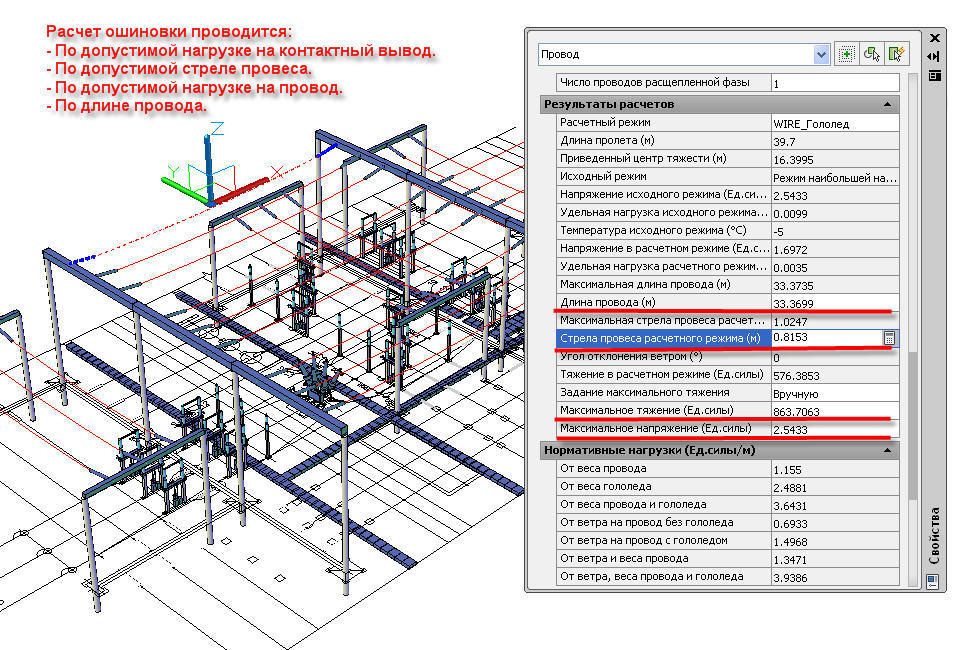
Task: Open the Провод object type dropdown
Action: pos(821,55)
